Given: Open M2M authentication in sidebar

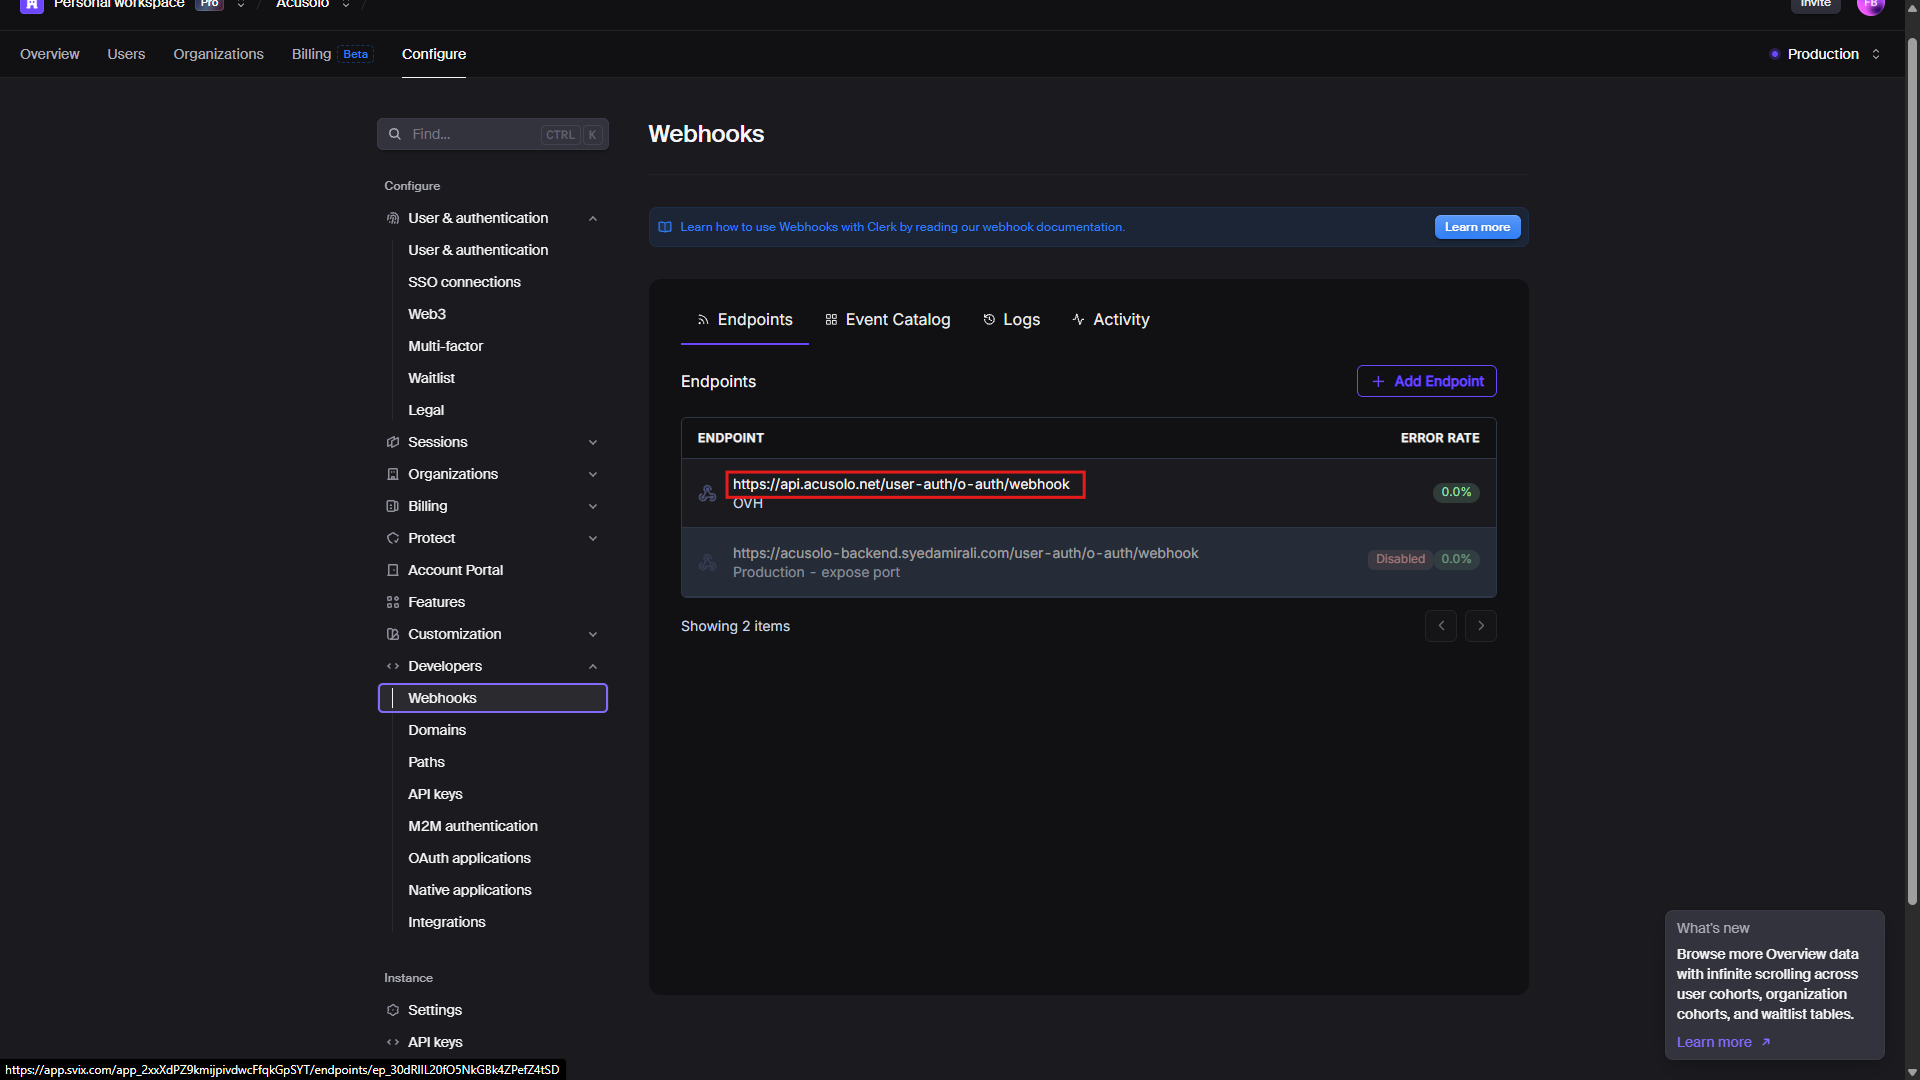Looking at the screenshot, I should click(473, 826).
